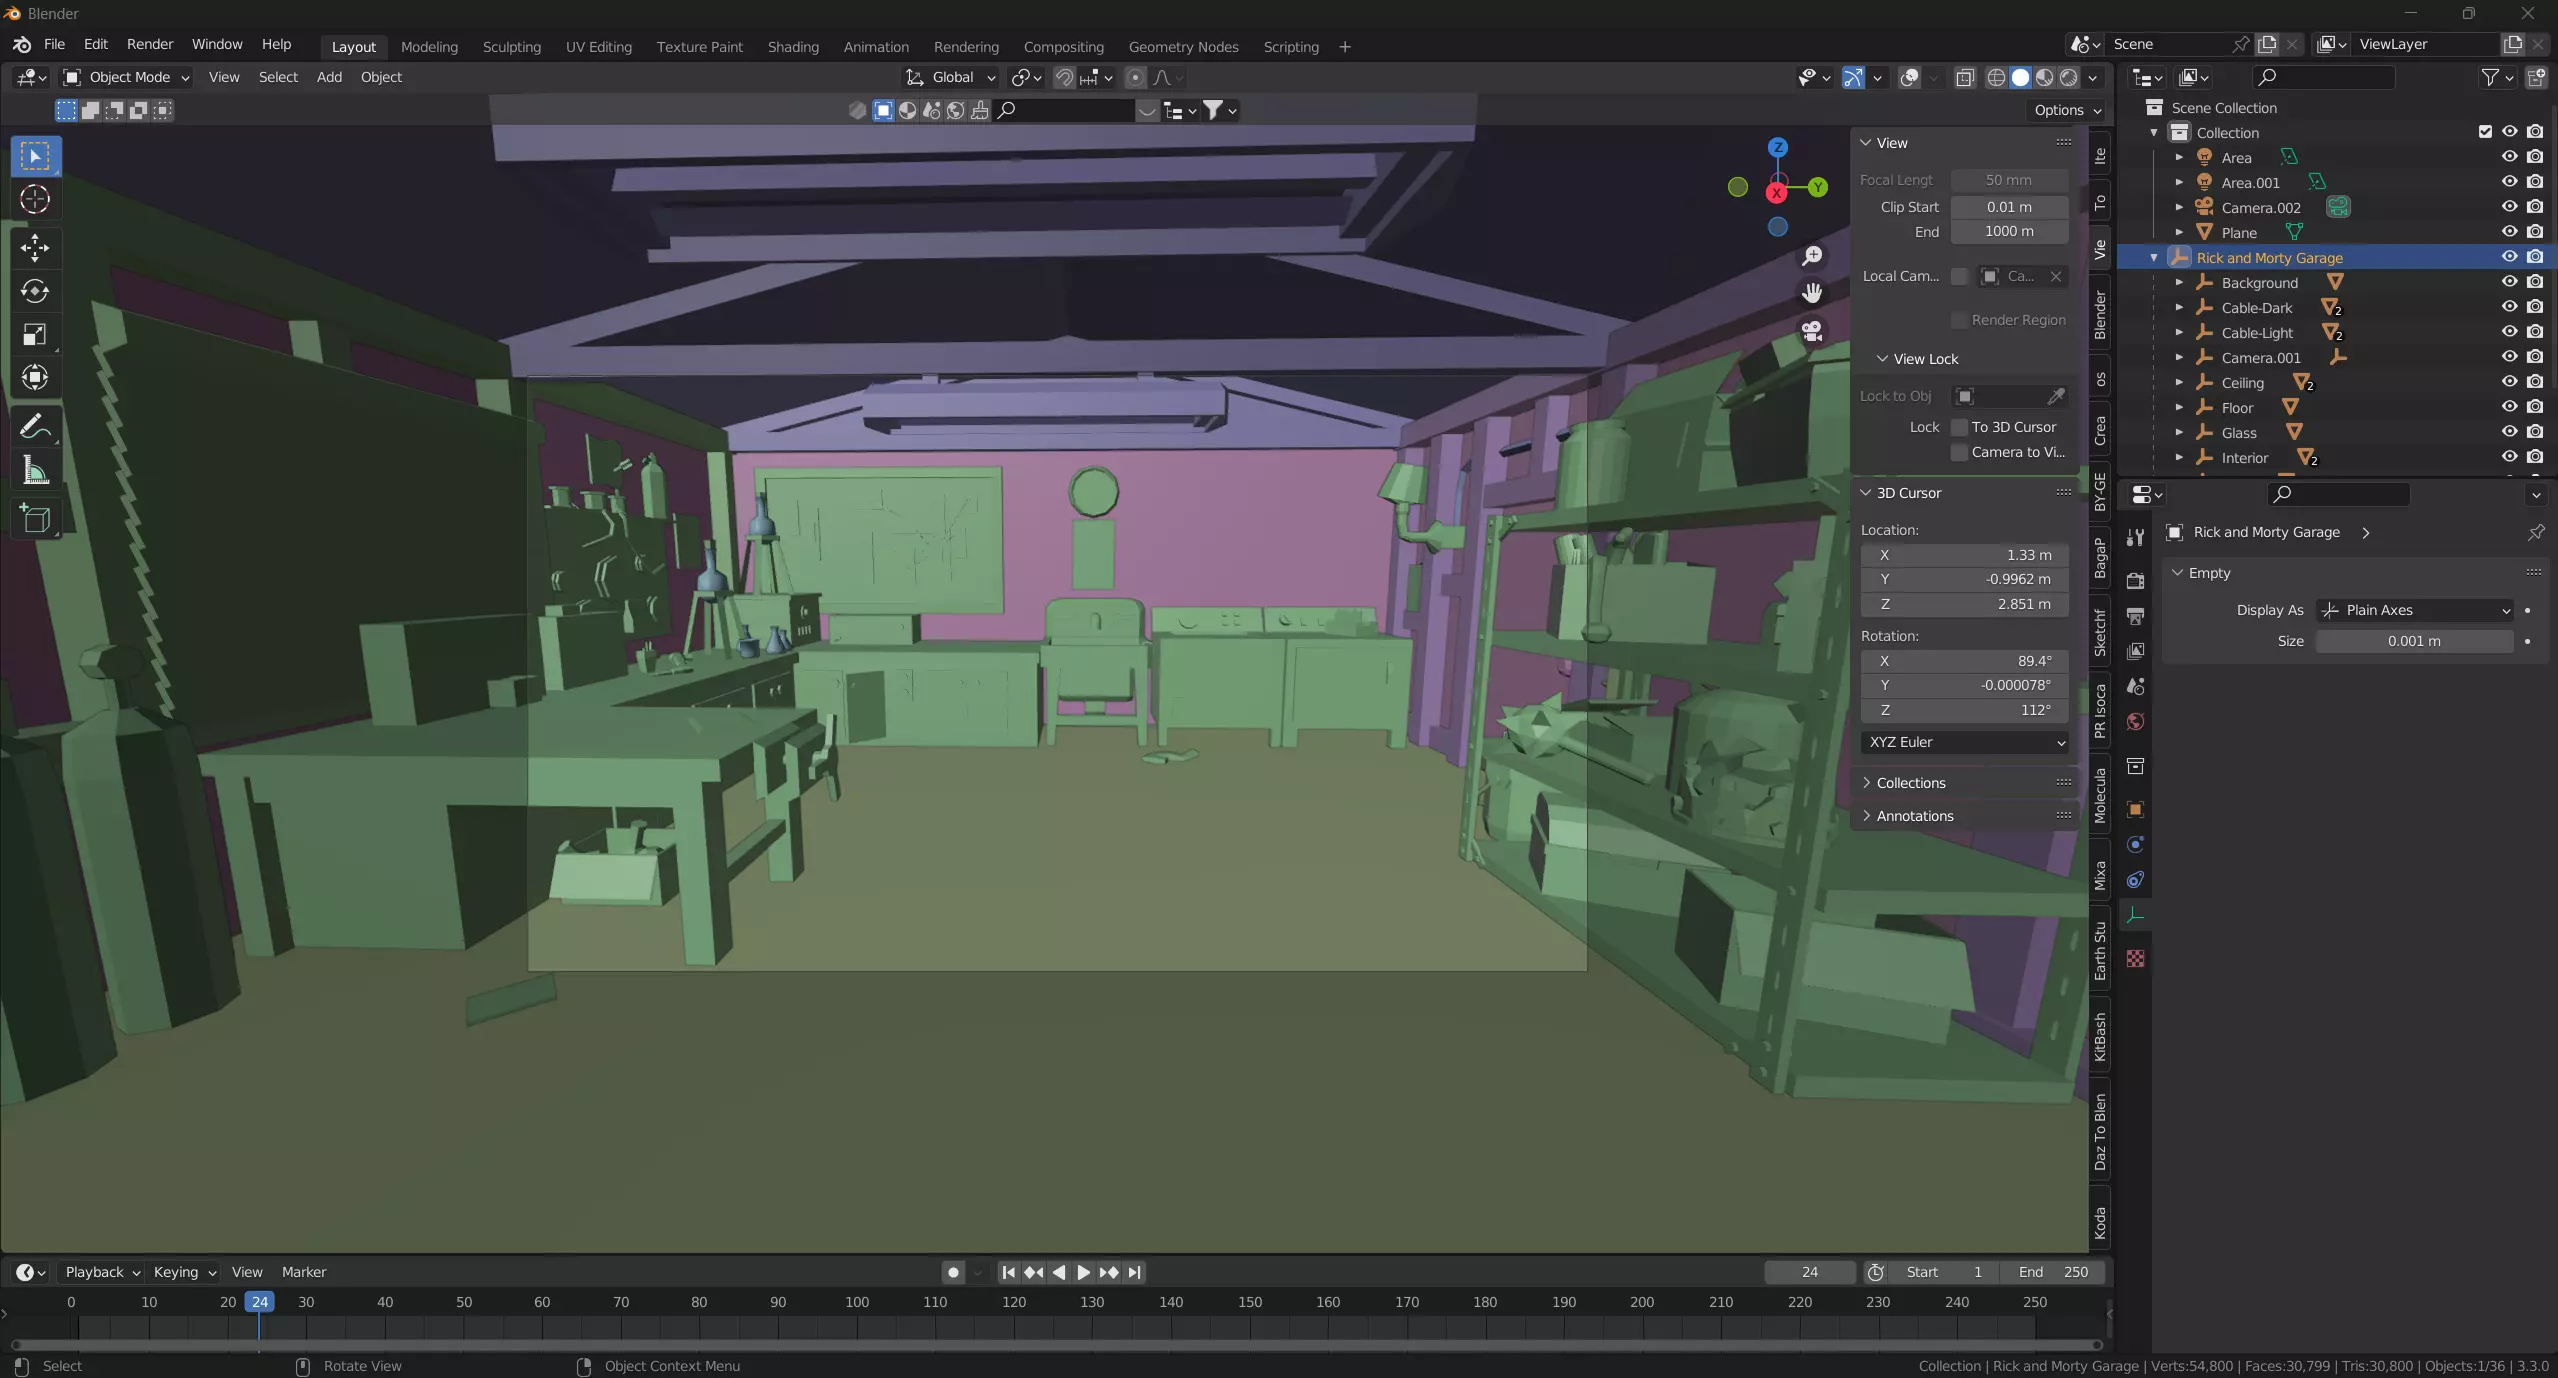The image size is (2558, 1378).
Task: Activate the Rotate tool
Action: 35,291
